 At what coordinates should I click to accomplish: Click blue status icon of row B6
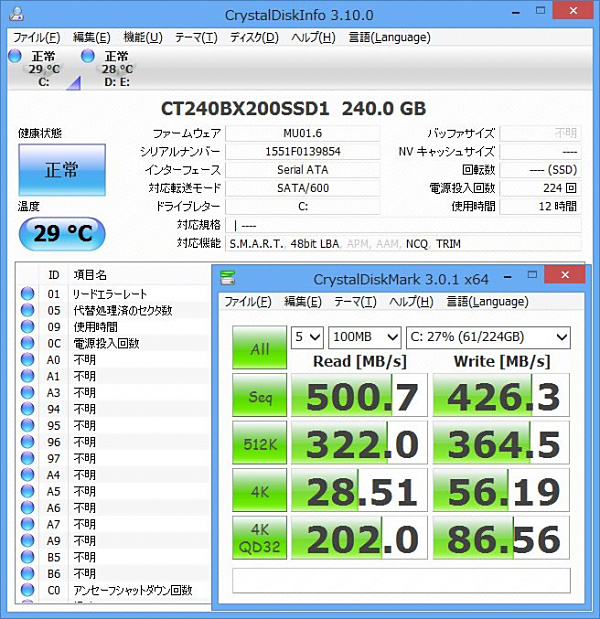point(27,573)
